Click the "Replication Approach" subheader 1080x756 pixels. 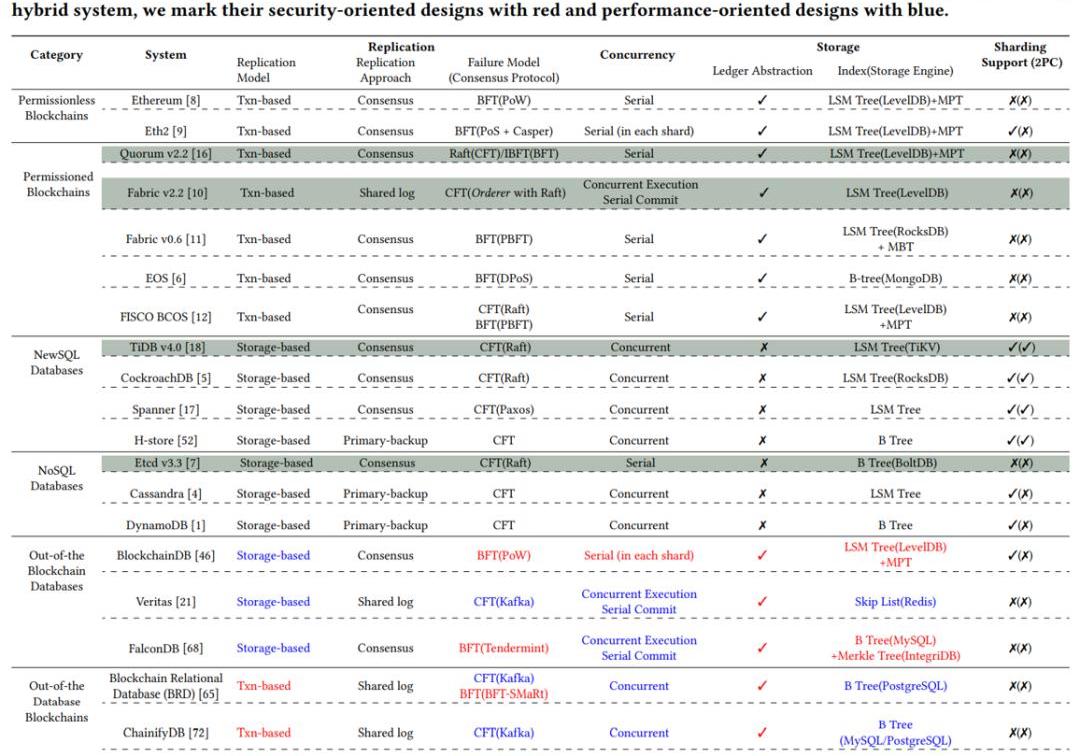pos(385,70)
